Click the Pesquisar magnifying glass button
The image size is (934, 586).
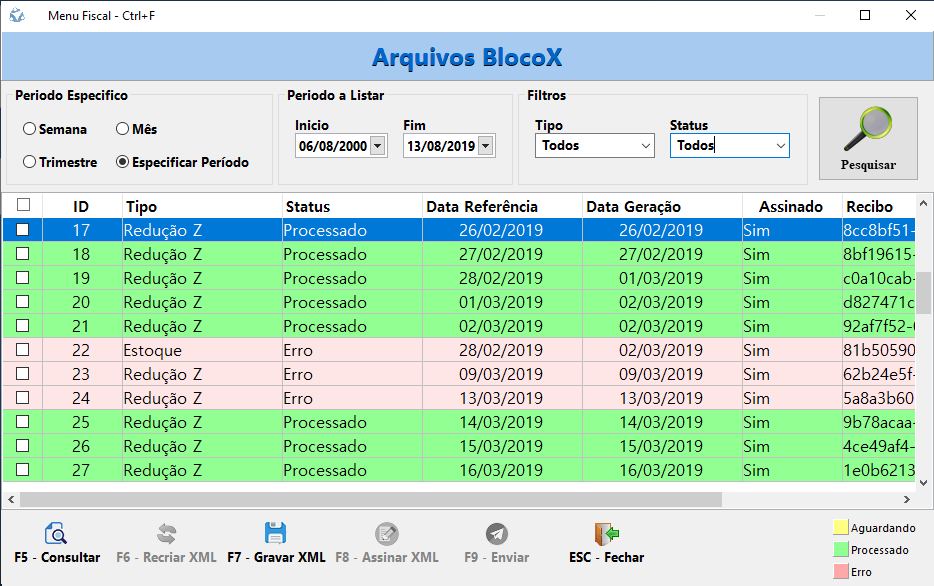click(867, 138)
